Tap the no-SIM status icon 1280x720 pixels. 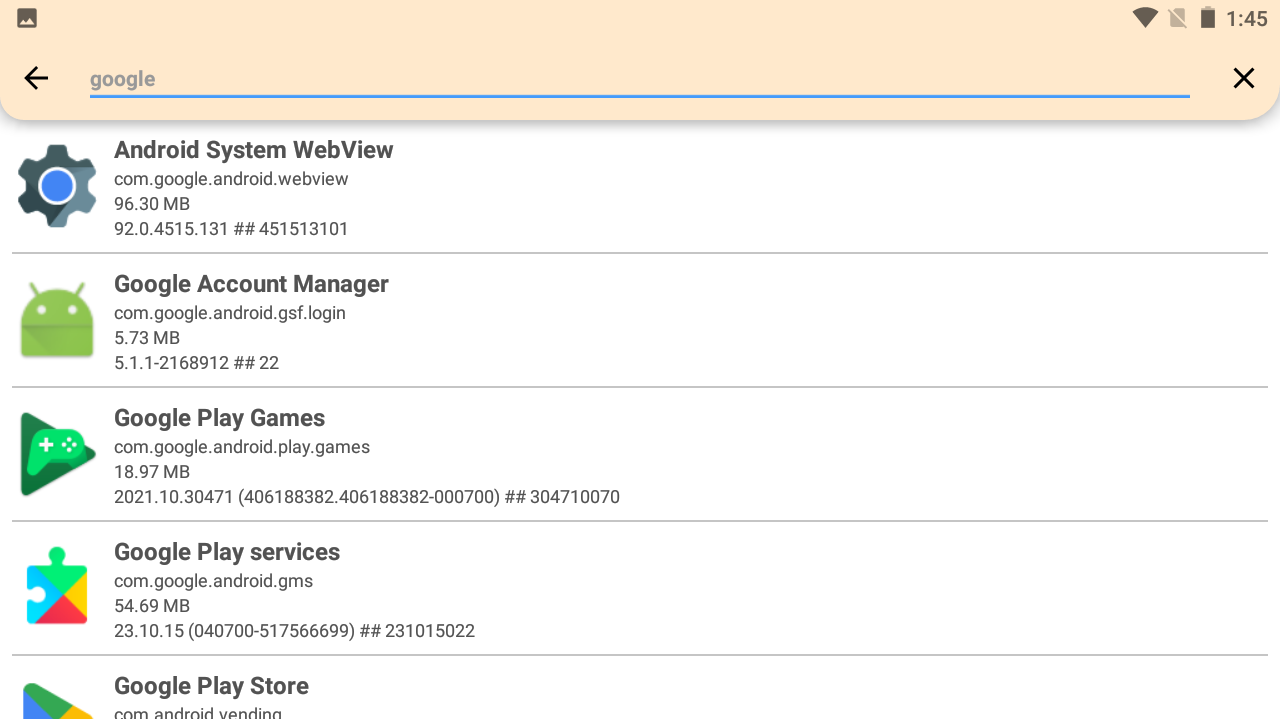pos(1177,18)
